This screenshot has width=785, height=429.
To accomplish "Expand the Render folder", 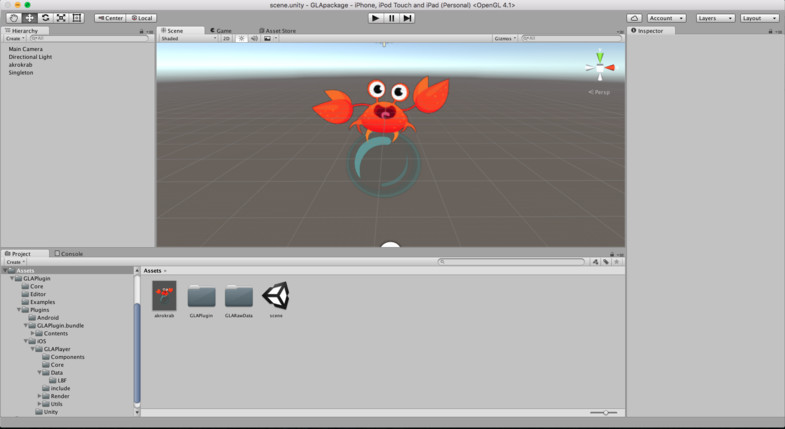I will click(x=40, y=396).
